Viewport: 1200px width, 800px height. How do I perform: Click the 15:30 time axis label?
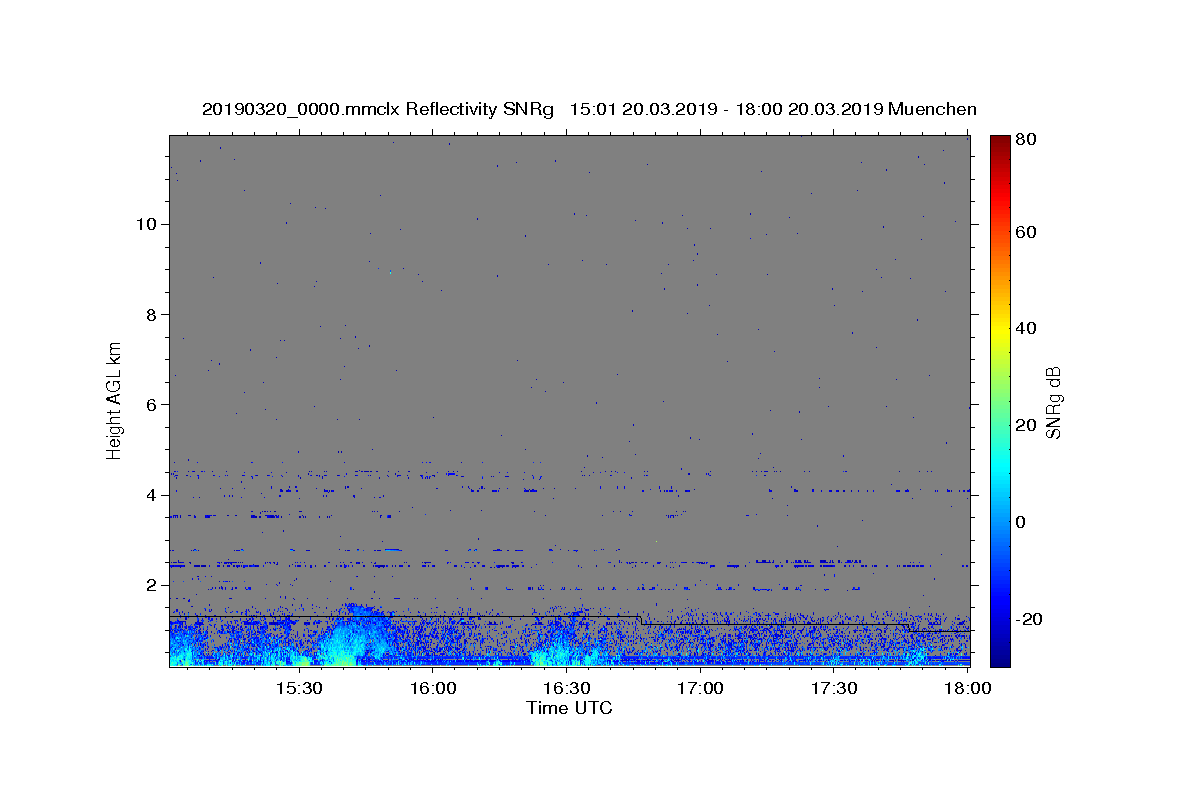(298, 688)
